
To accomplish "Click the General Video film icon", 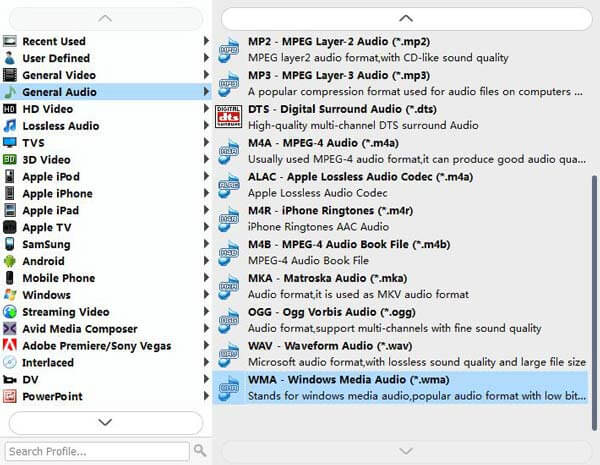I will [10, 75].
